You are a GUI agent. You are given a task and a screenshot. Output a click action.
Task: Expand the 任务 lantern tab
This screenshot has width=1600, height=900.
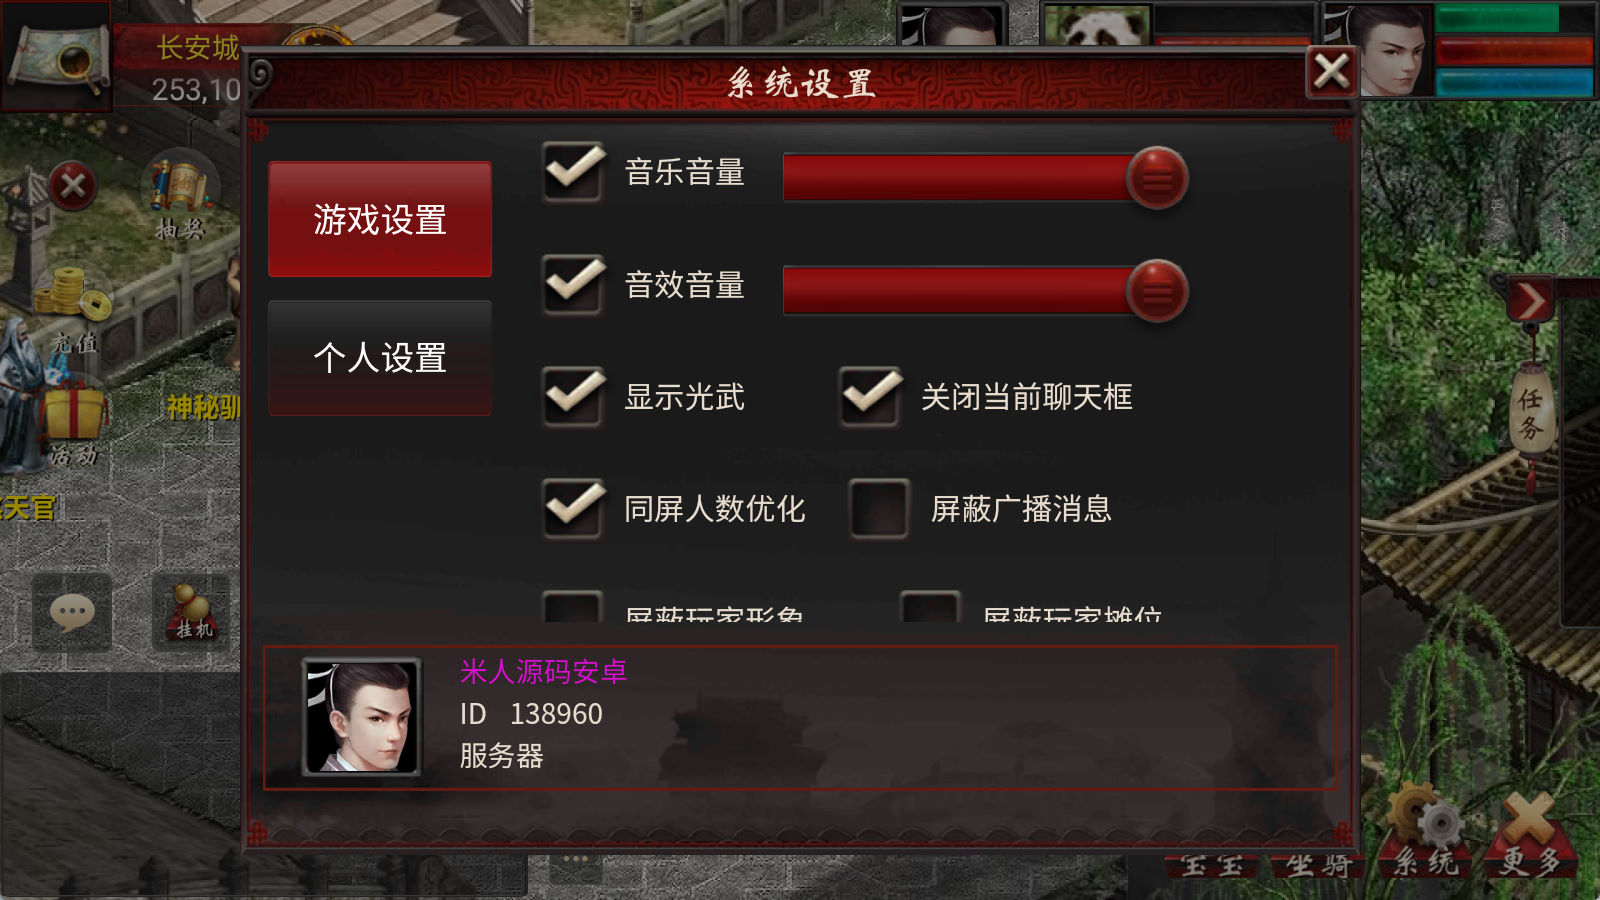[x=1530, y=413]
